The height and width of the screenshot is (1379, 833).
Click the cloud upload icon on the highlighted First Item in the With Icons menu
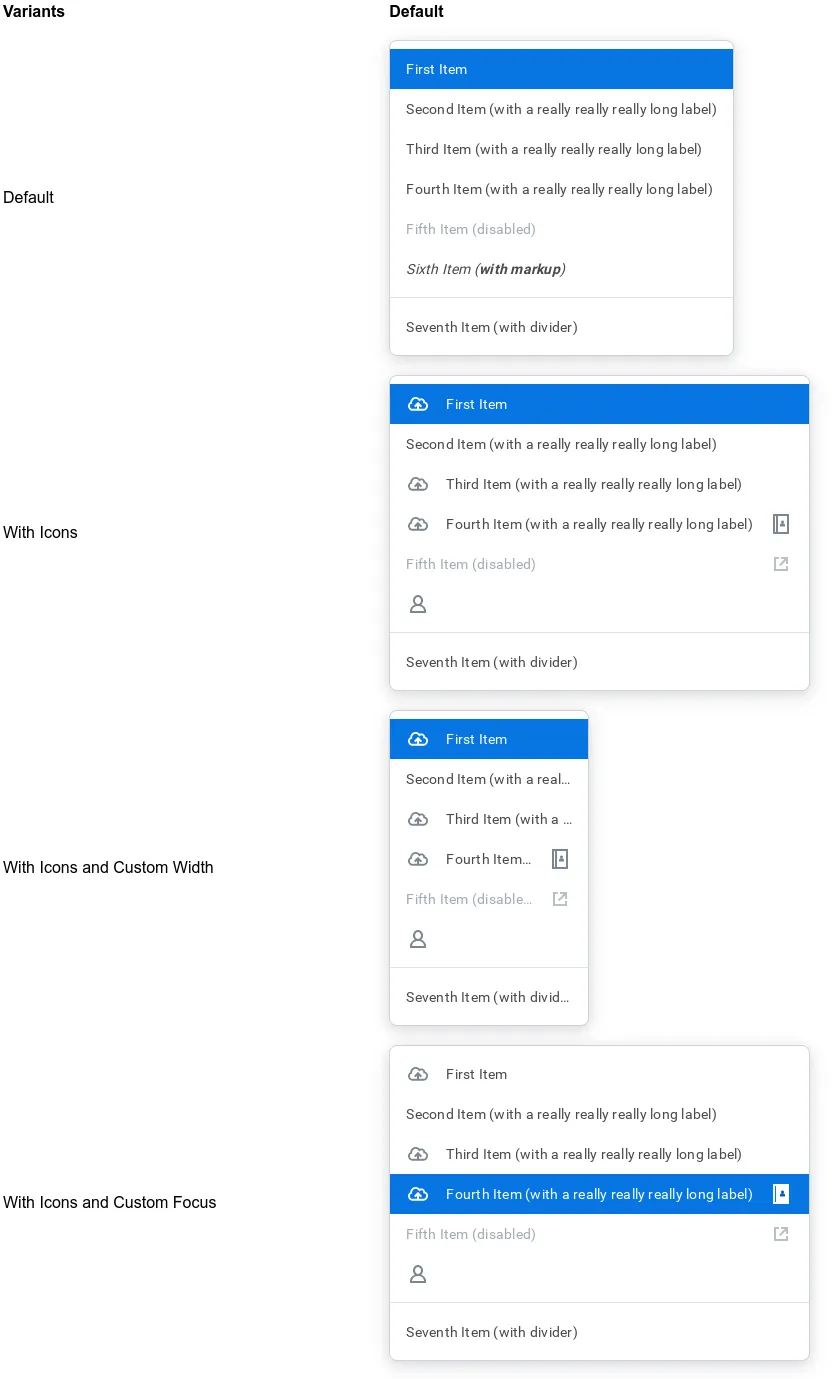point(418,404)
